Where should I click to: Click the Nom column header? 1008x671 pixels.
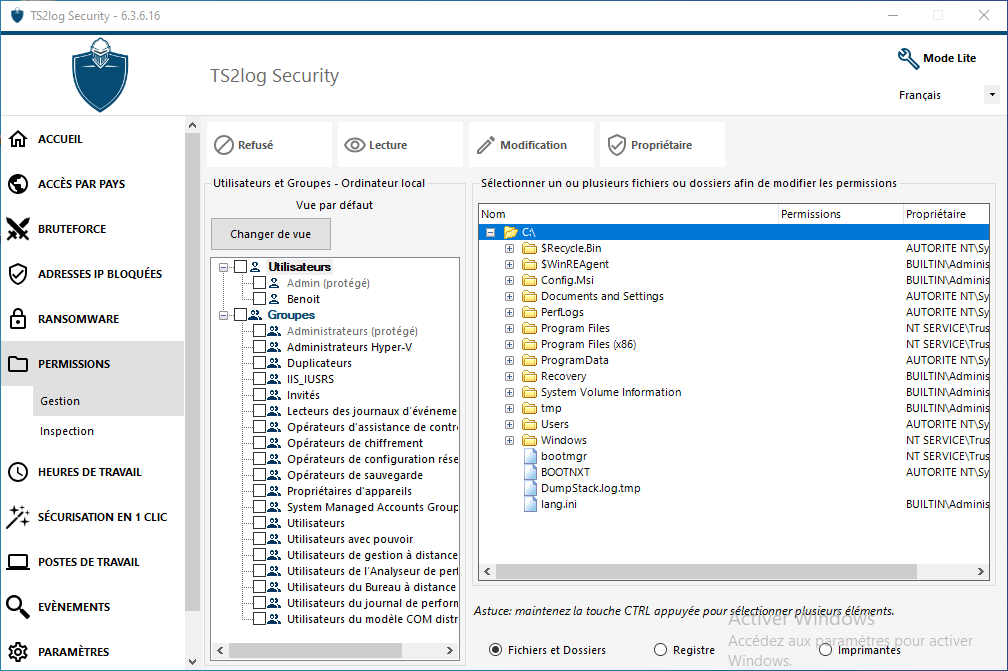[x=629, y=214]
